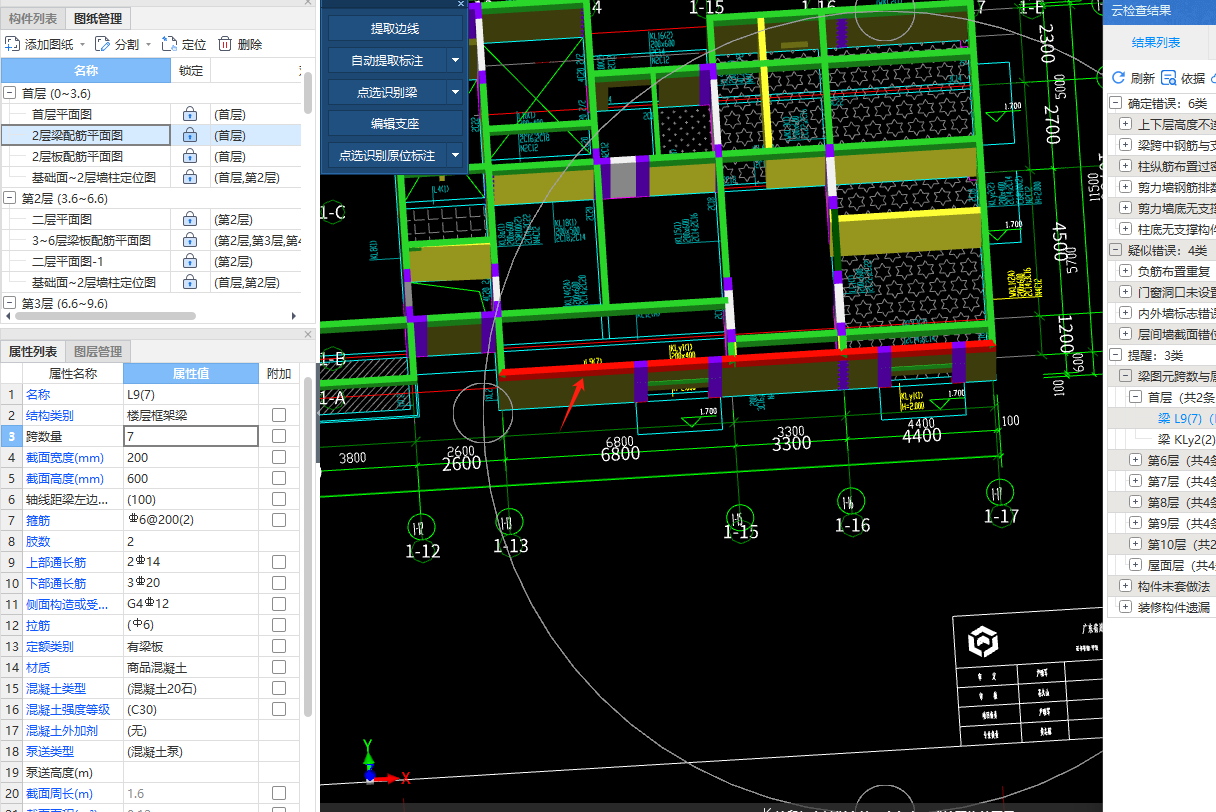Click lock icon for 2层梁配筋平面图 row

pyautogui.click(x=190, y=135)
